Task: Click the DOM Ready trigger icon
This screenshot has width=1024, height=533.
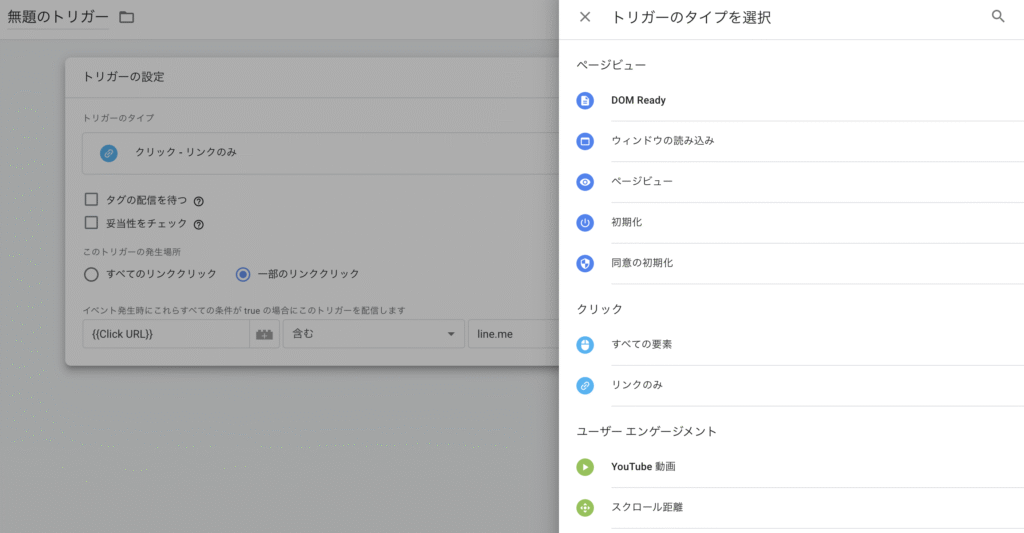Action: click(x=585, y=100)
